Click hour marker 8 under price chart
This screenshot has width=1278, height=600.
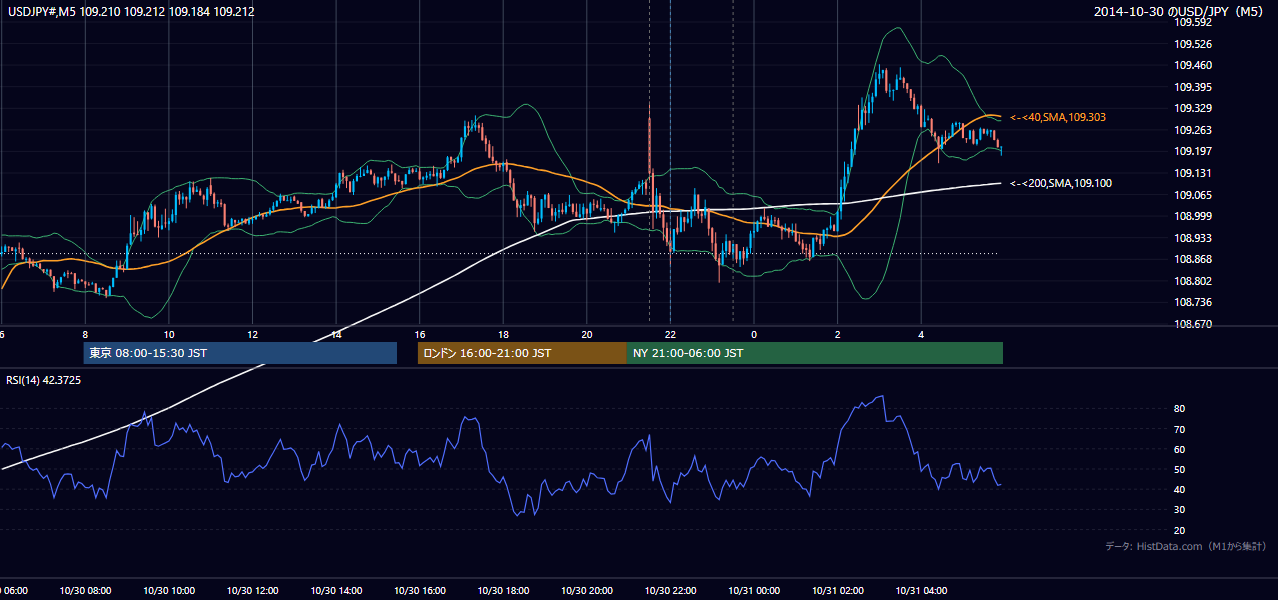pyautogui.click(x=86, y=334)
